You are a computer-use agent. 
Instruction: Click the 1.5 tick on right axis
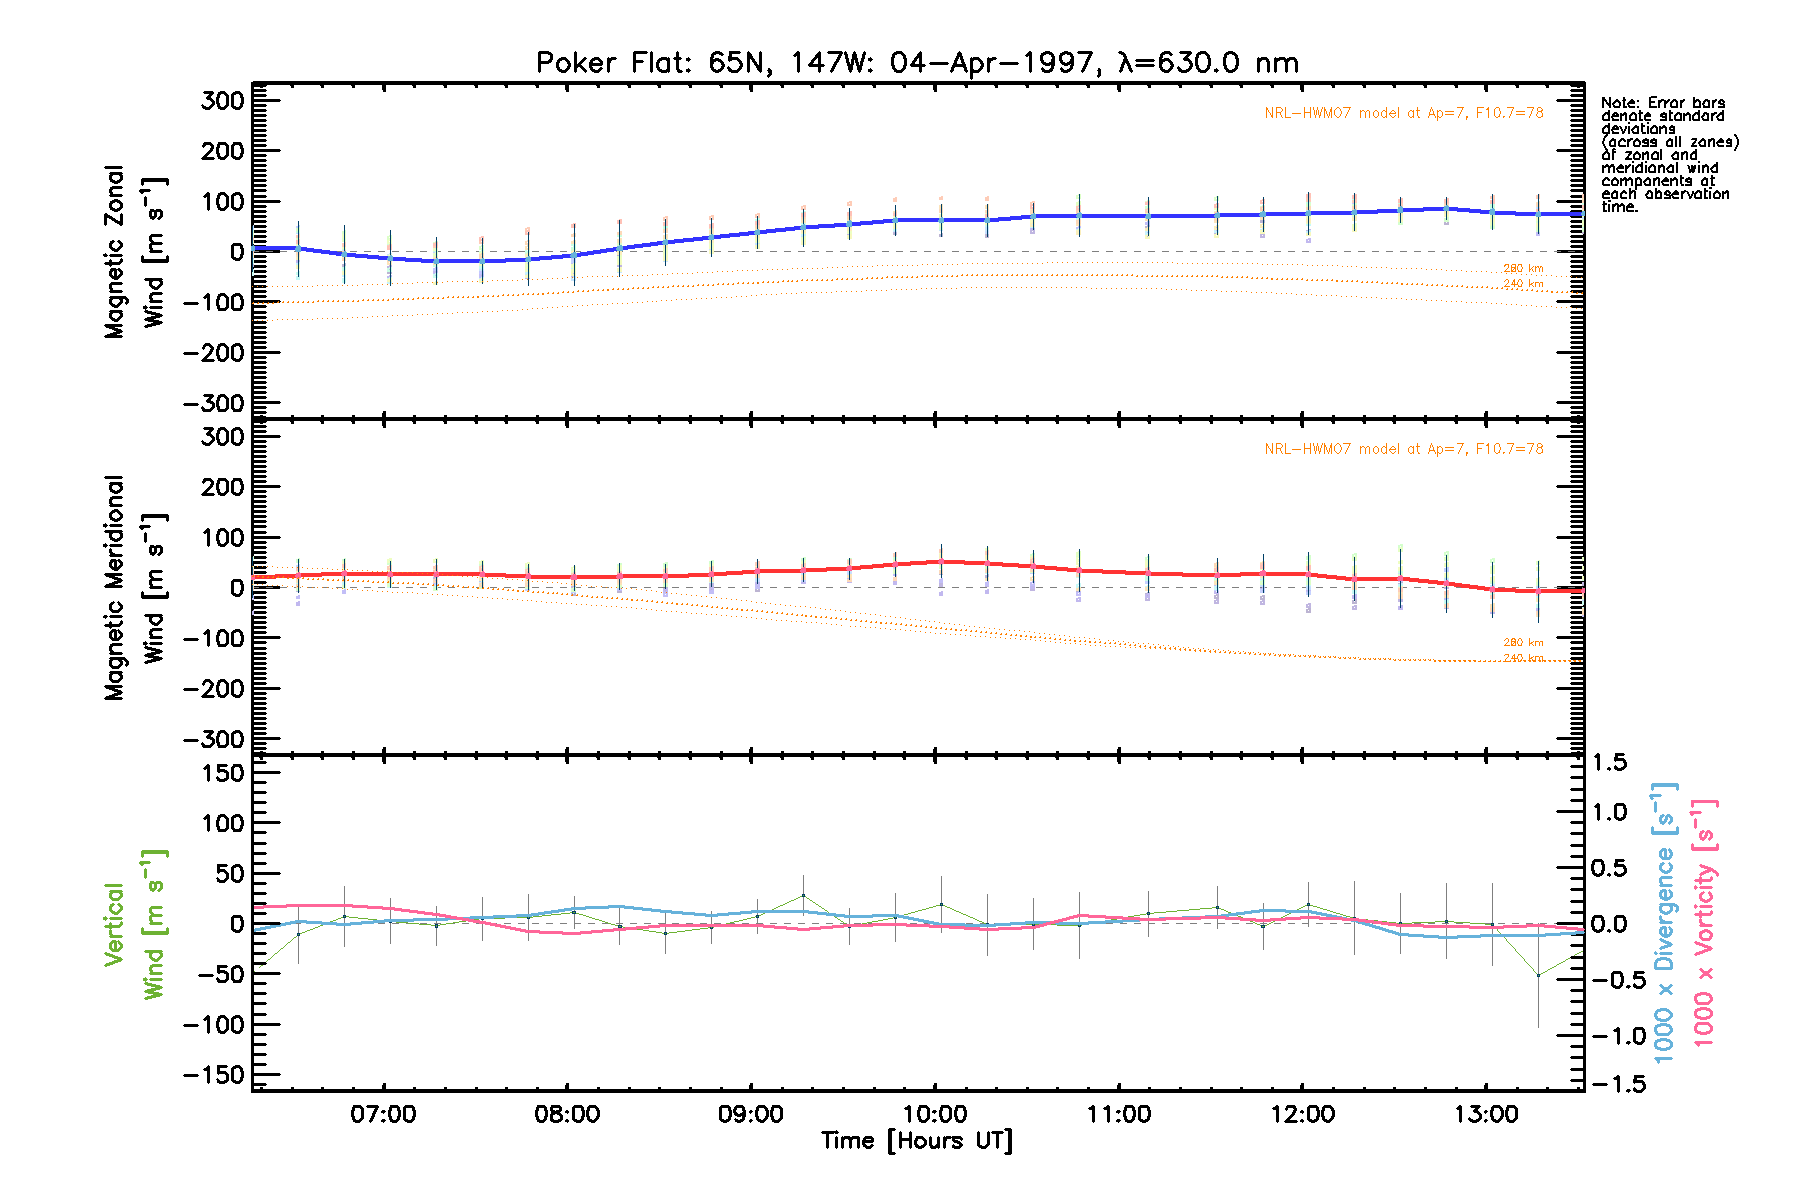1610,763
